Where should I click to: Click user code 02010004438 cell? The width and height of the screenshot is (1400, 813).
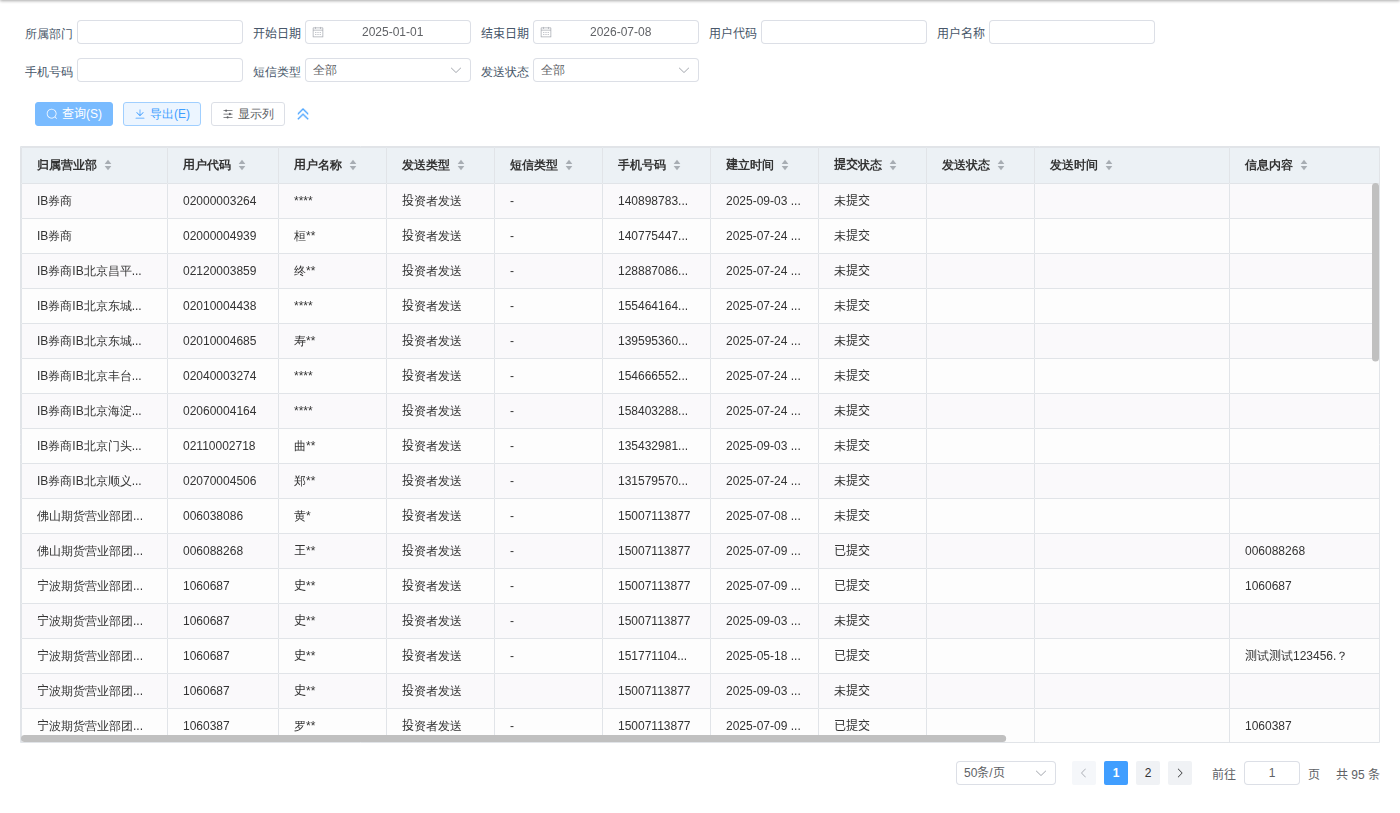(x=223, y=306)
